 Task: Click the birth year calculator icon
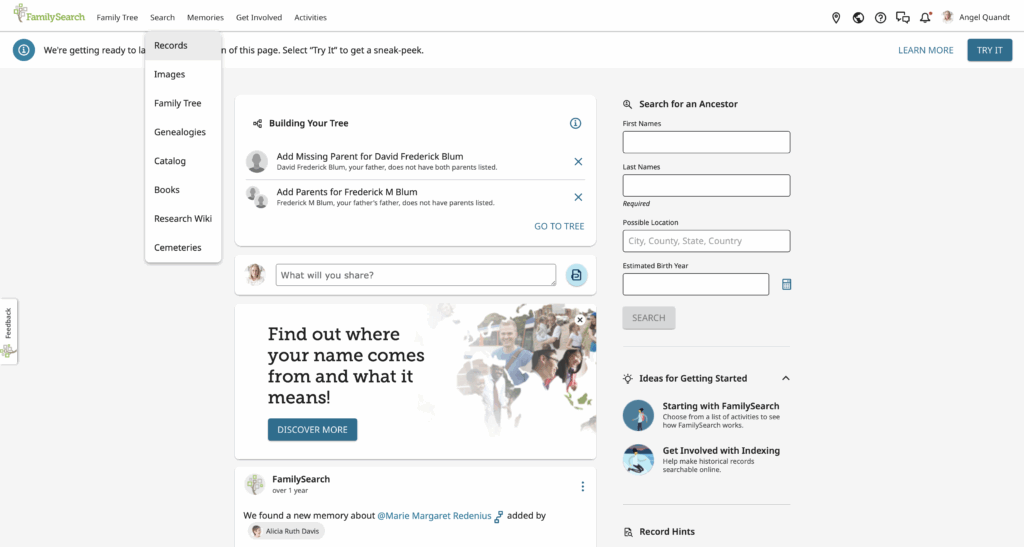pyautogui.click(x=786, y=285)
